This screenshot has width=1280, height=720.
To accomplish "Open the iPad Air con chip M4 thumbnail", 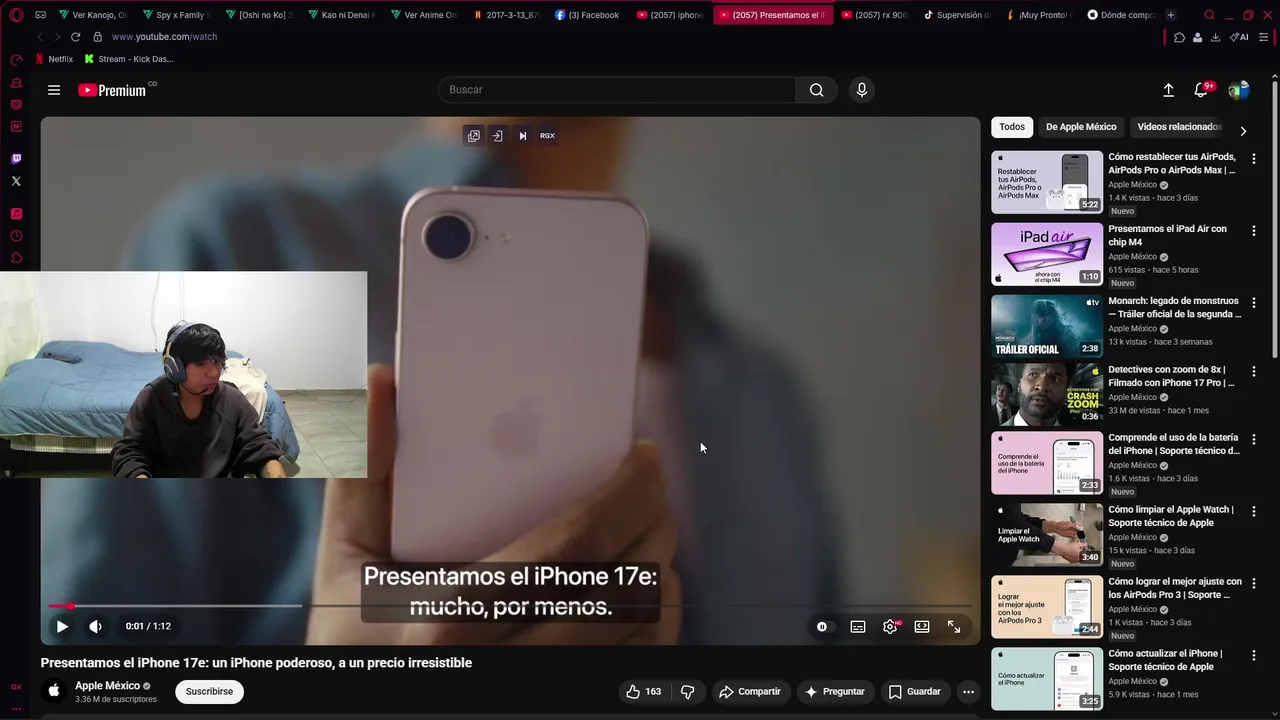I will tap(1047, 254).
